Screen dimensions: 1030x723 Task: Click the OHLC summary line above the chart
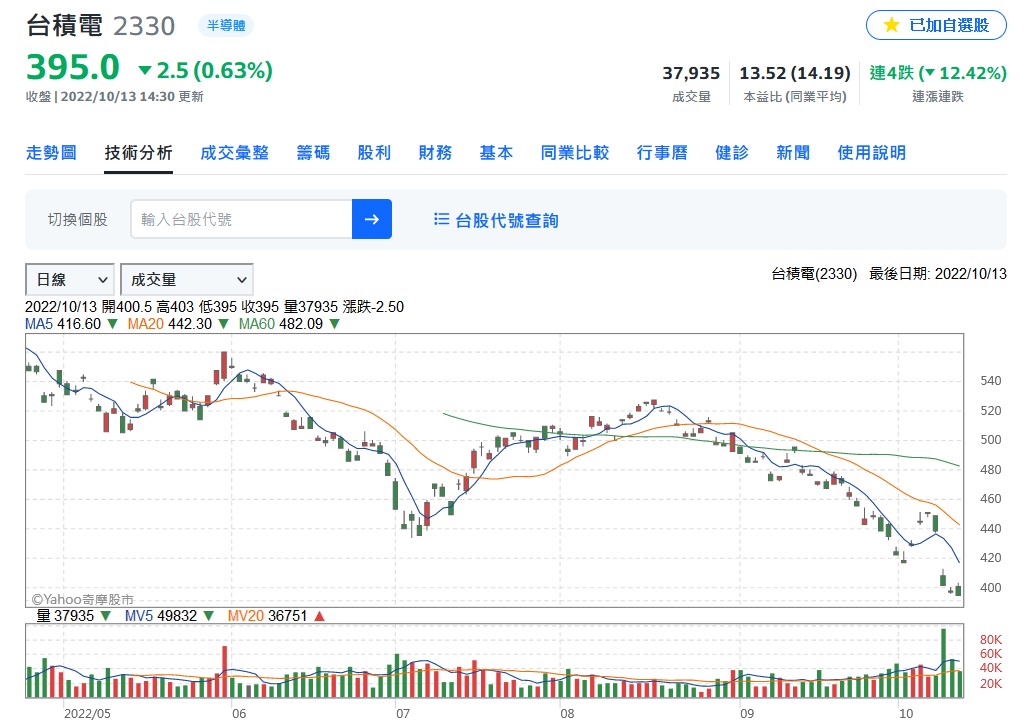214,307
